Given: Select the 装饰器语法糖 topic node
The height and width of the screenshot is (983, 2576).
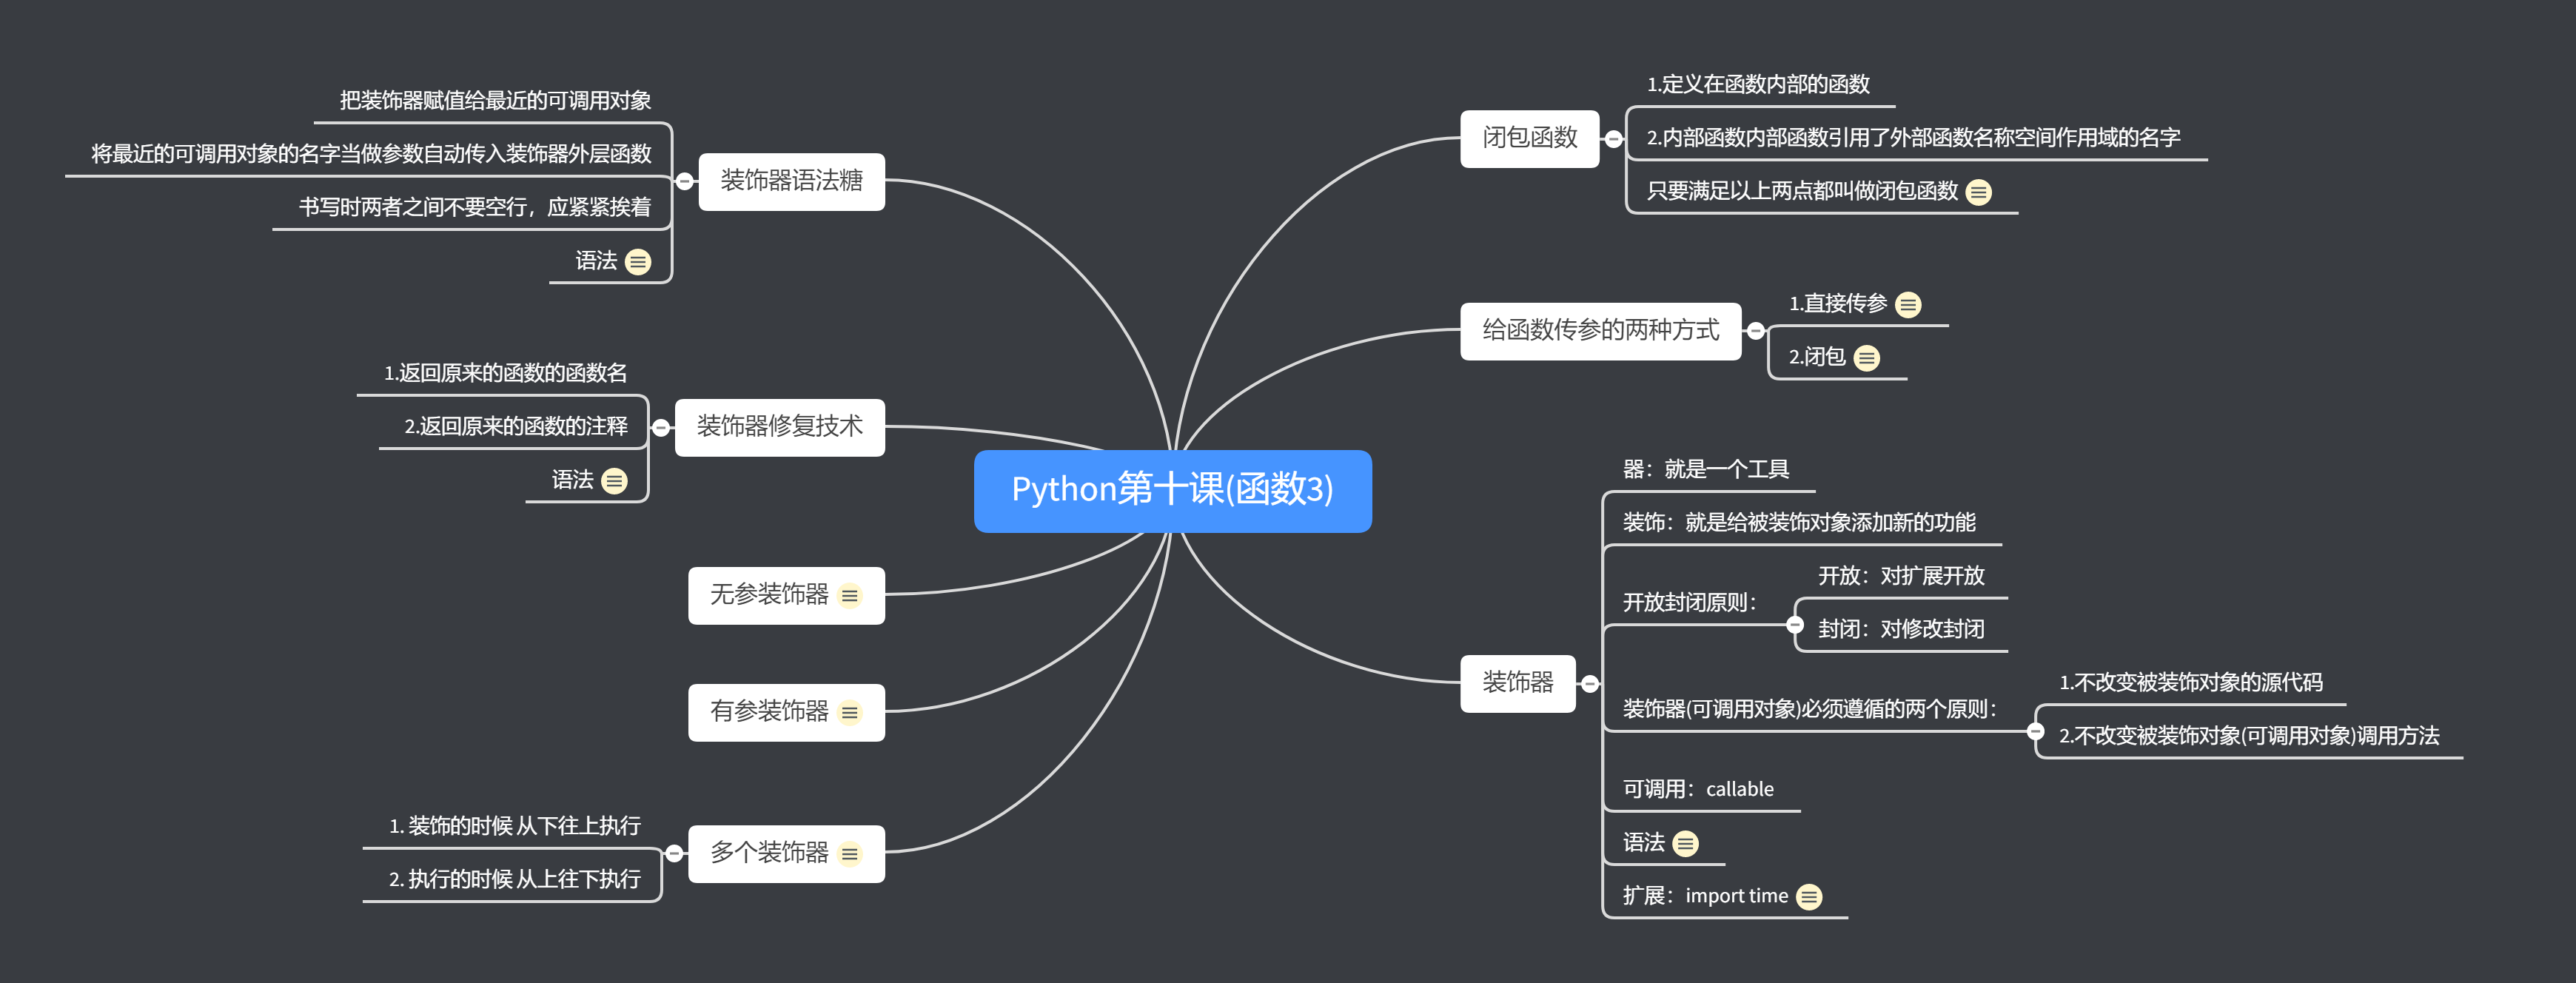Looking at the screenshot, I should [791, 181].
